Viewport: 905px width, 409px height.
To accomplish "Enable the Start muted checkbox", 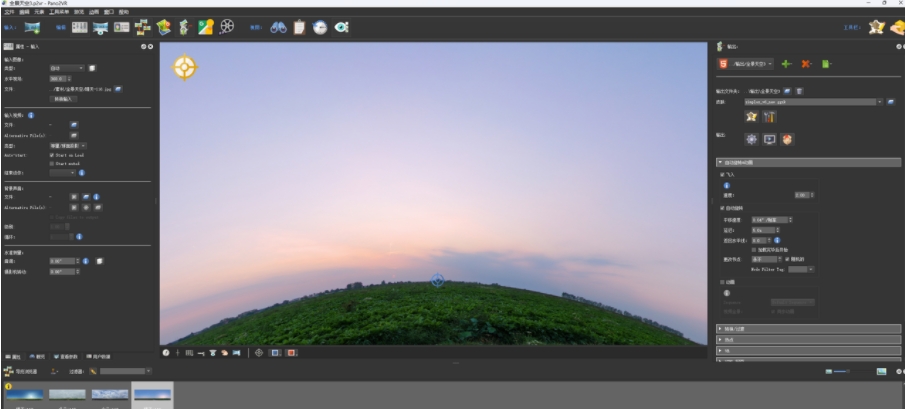I will pyautogui.click(x=52, y=164).
